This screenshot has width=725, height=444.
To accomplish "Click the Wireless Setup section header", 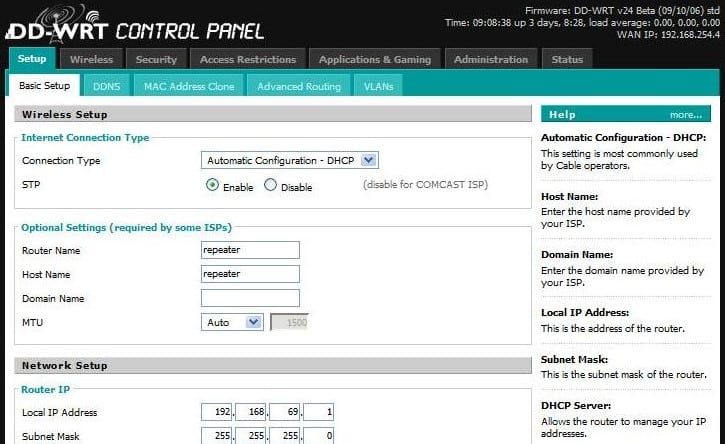I will point(273,114).
